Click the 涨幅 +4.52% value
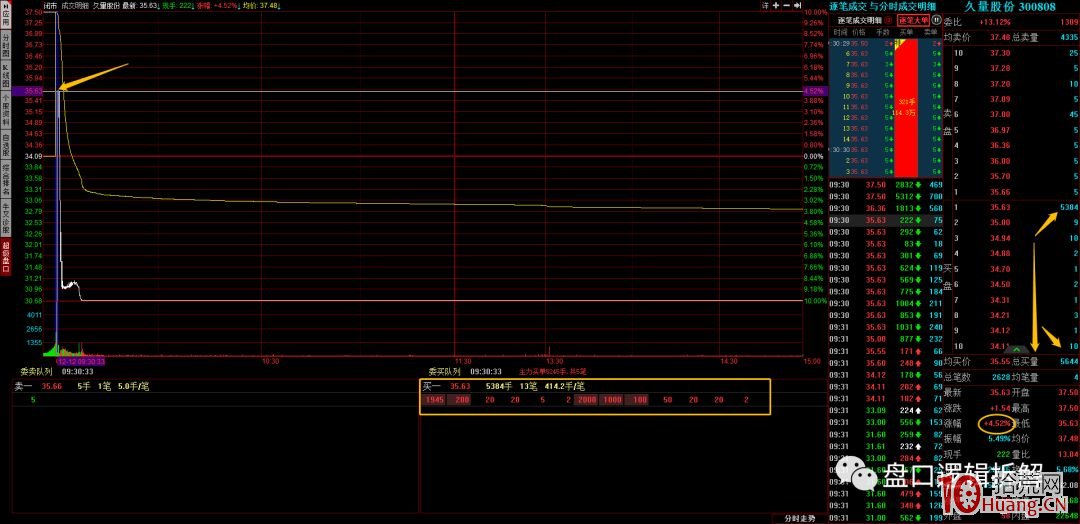1080x524 pixels. [x=997, y=423]
